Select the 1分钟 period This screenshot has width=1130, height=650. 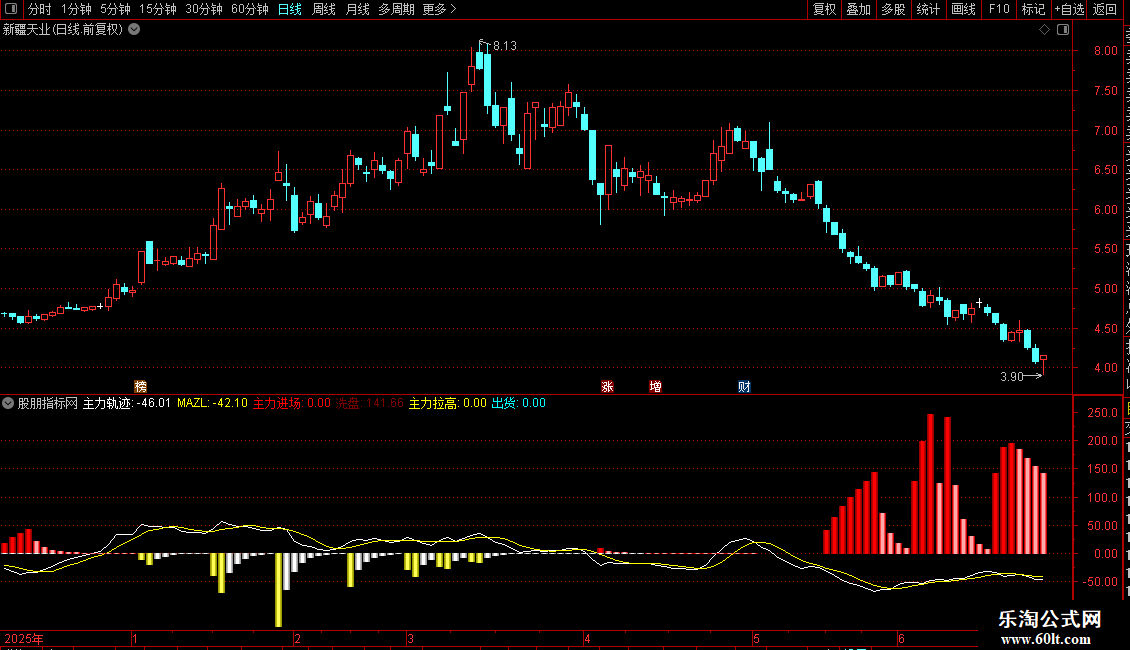[x=76, y=9]
